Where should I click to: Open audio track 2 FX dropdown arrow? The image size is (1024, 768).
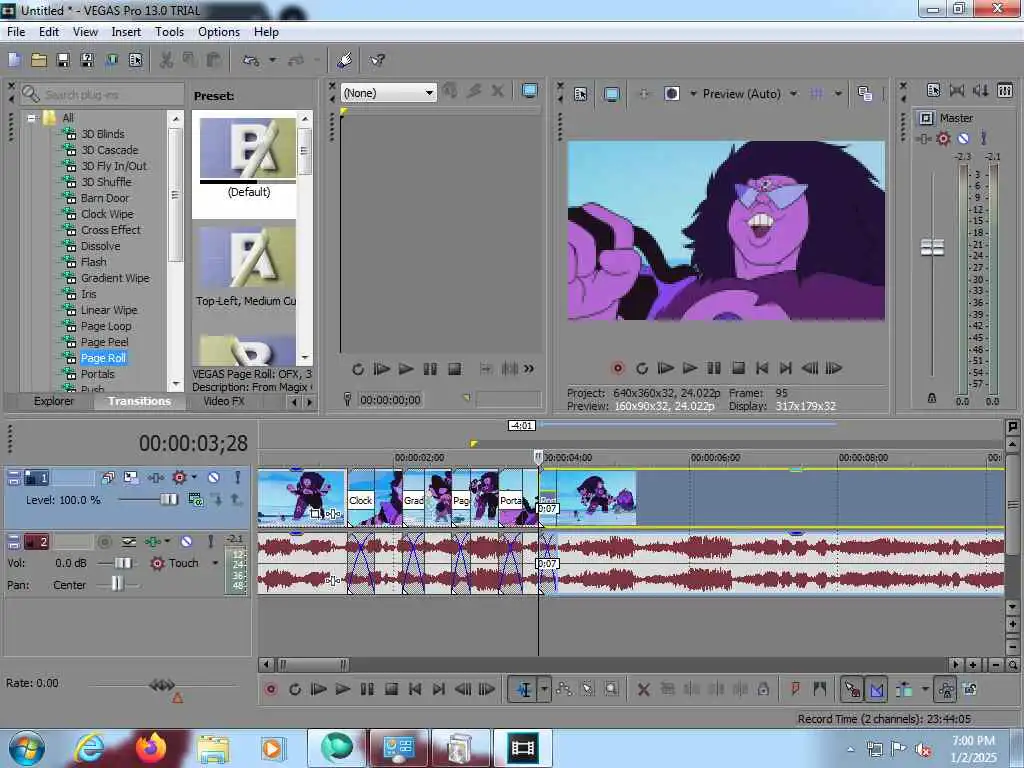click(x=167, y=541)
